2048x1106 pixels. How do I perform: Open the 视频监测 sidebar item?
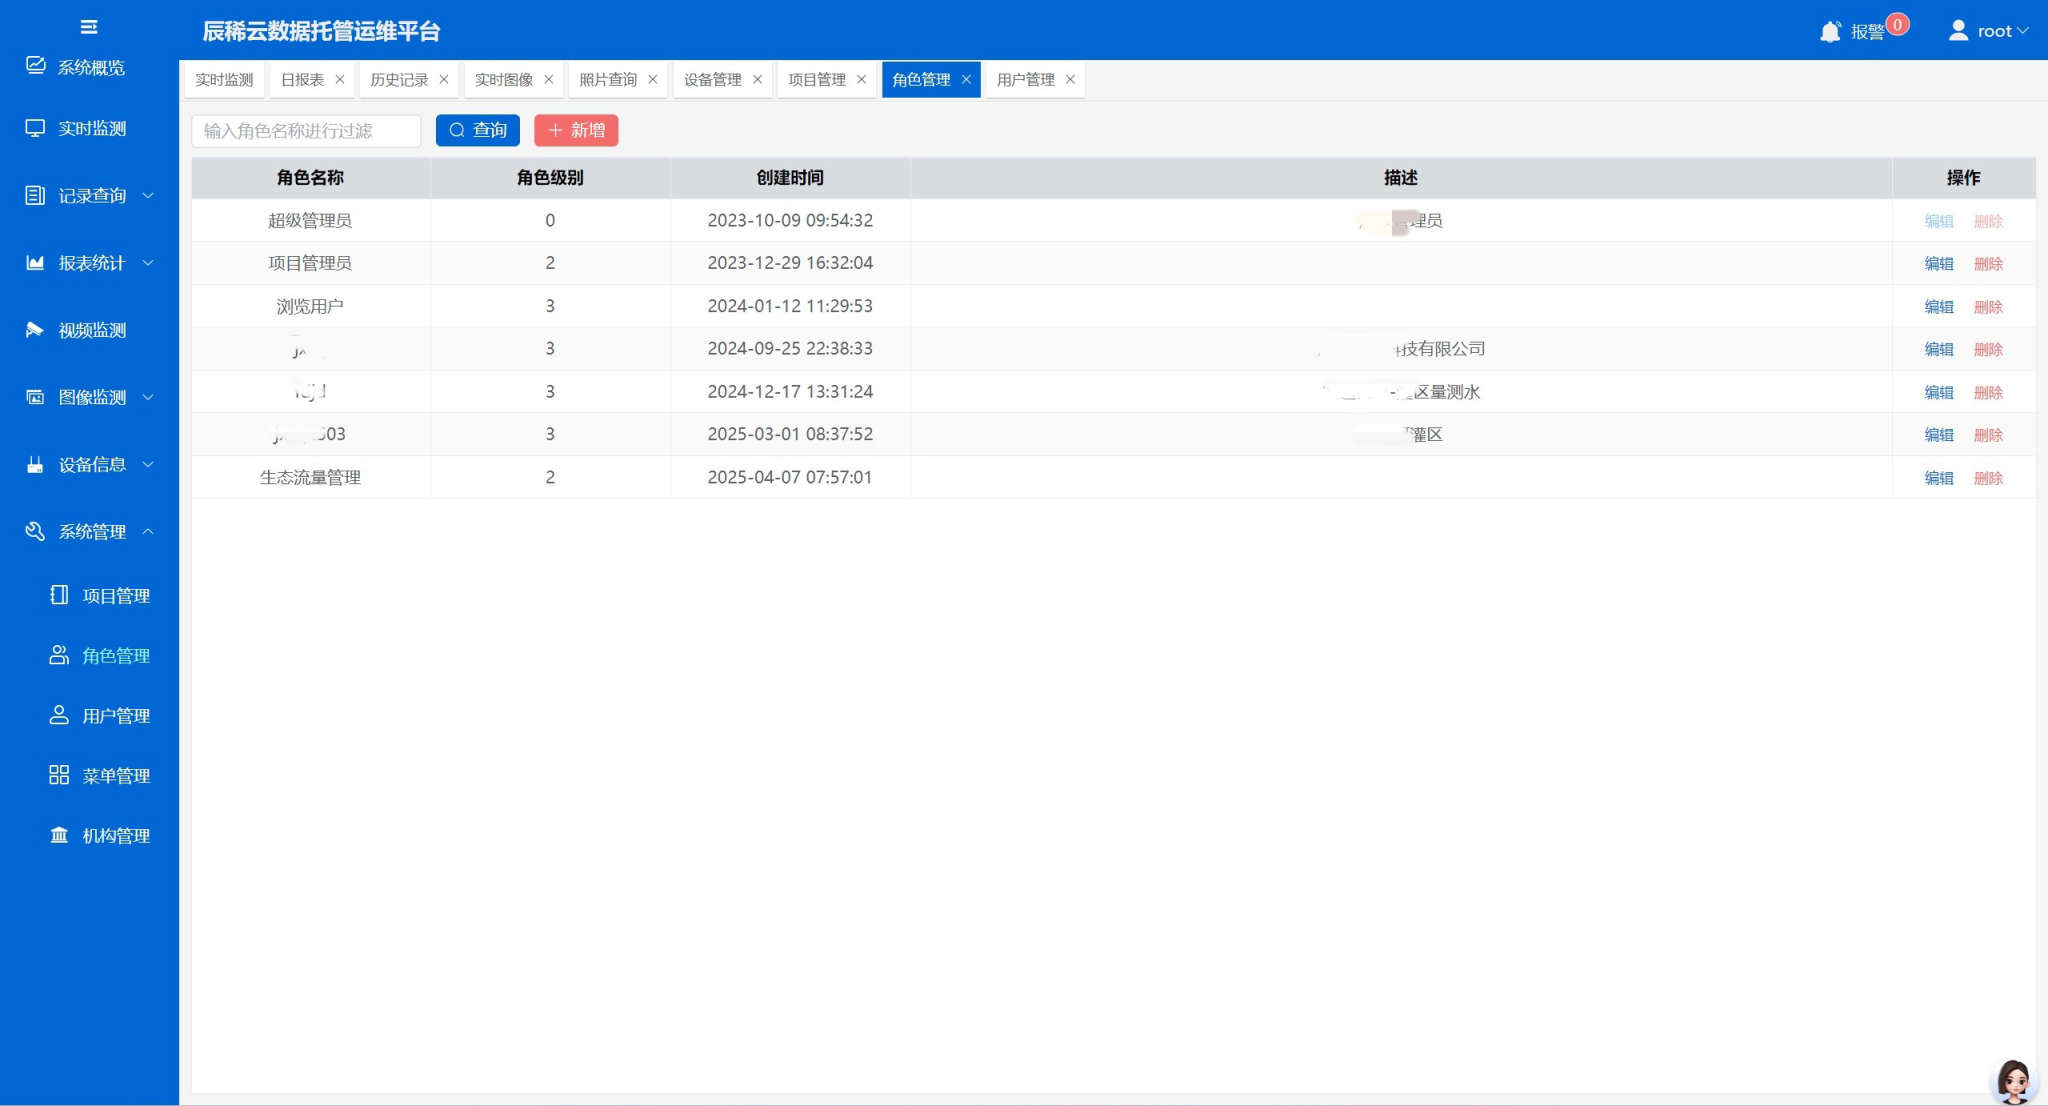(x=91, y=330)
